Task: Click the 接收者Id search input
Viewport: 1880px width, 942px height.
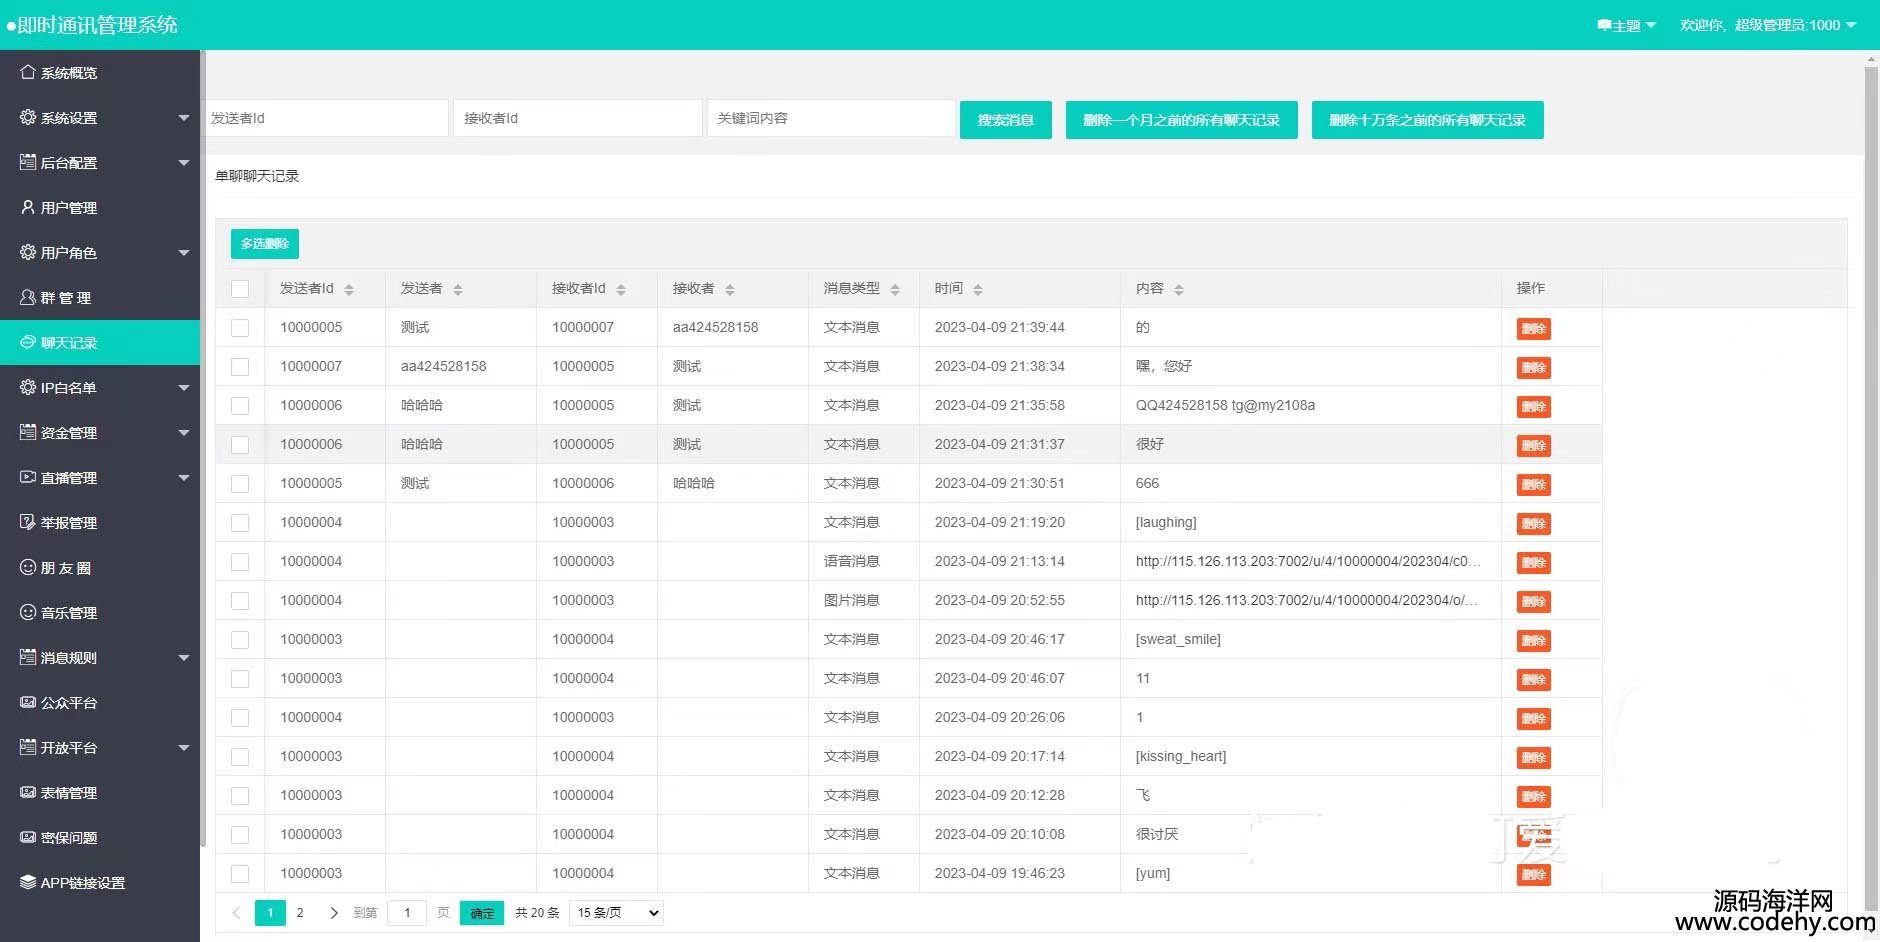Action: 578,118
